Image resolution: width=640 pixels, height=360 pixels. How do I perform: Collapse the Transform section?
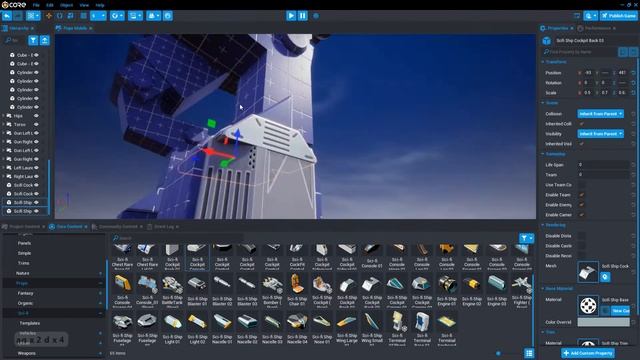pyautogui.click(x=543, y=62)
